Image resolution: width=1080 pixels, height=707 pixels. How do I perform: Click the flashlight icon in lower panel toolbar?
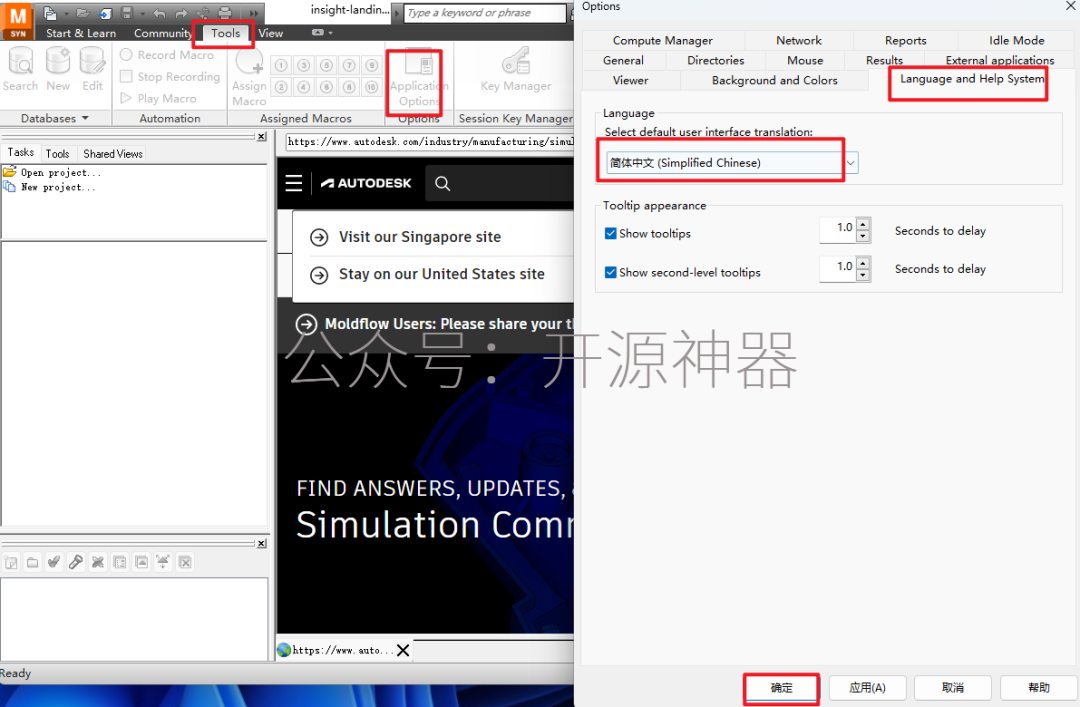coord(76,563)
